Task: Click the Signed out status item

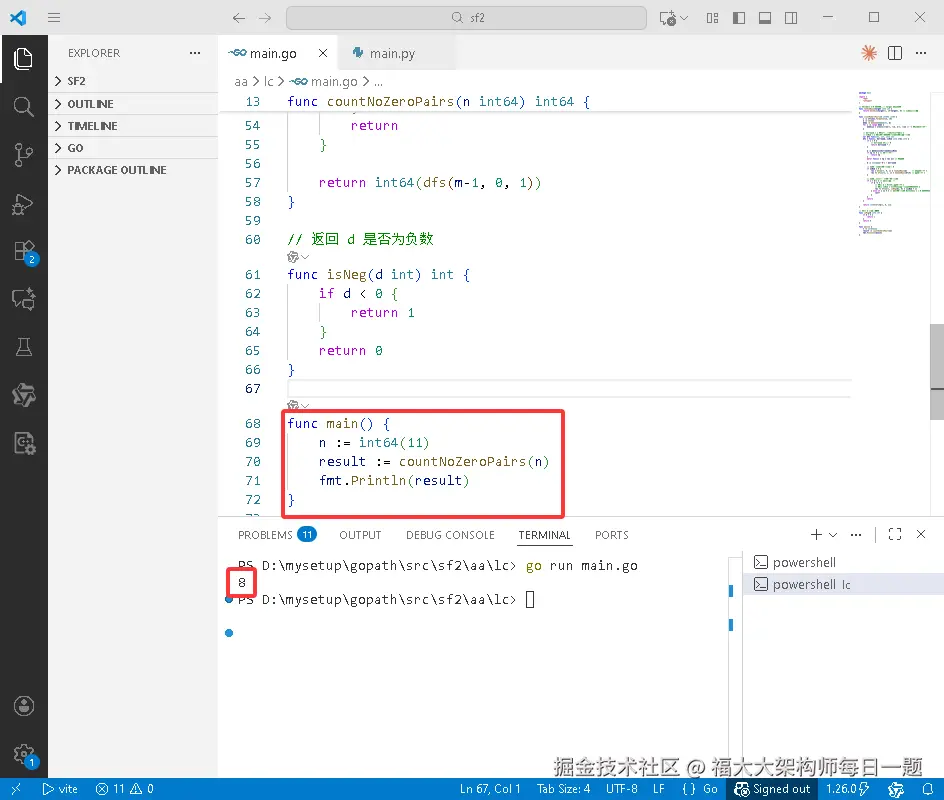Action: (x=772, y=789)
